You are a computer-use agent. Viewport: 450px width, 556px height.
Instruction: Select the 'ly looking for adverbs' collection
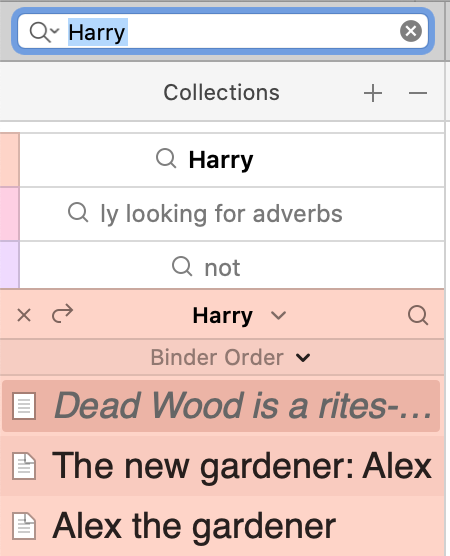point(232,214)
